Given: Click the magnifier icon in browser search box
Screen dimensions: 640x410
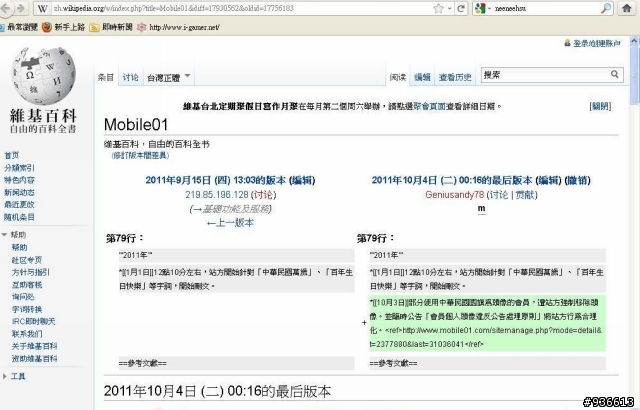Looking at the screenshot, I should pyautogui.click(x=606, y=8).
